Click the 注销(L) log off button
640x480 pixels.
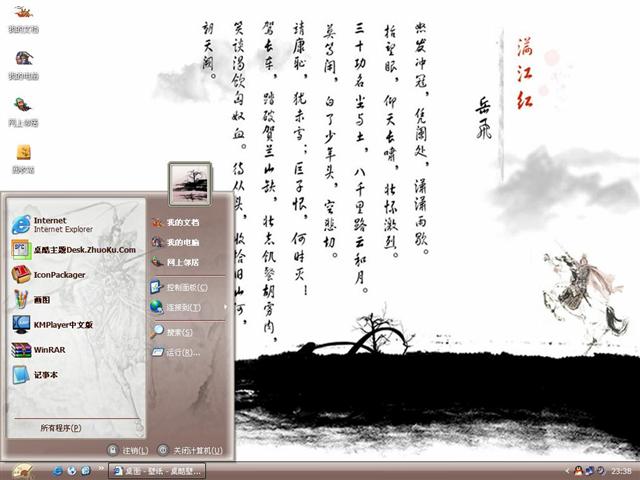point(128,450)
